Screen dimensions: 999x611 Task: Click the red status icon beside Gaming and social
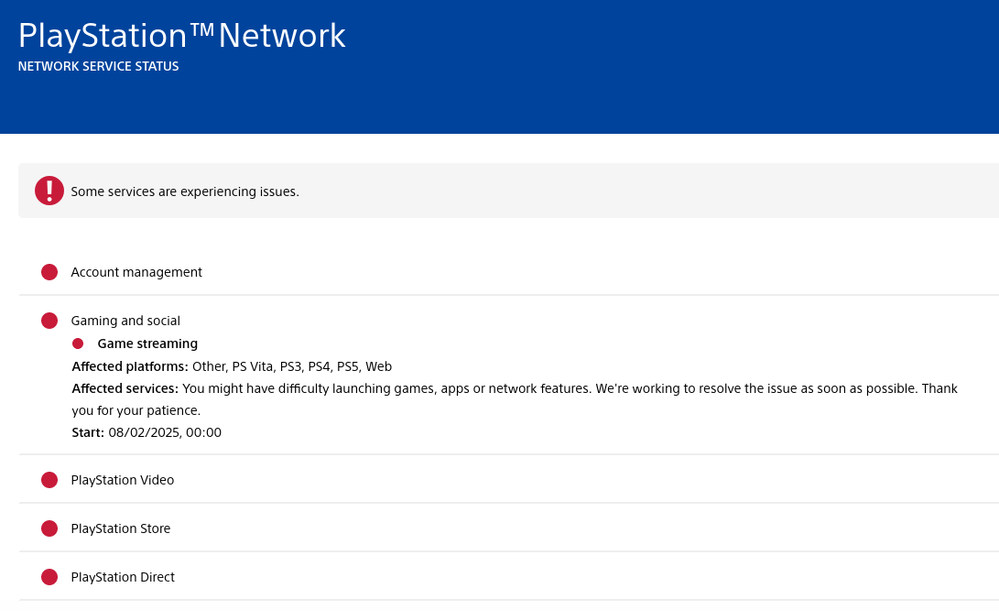coord(49,320)
